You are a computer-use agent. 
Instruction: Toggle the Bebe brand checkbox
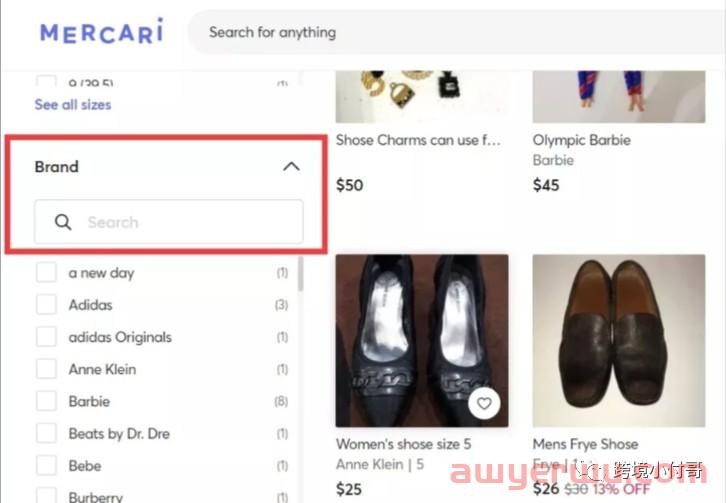pos(46,465)
